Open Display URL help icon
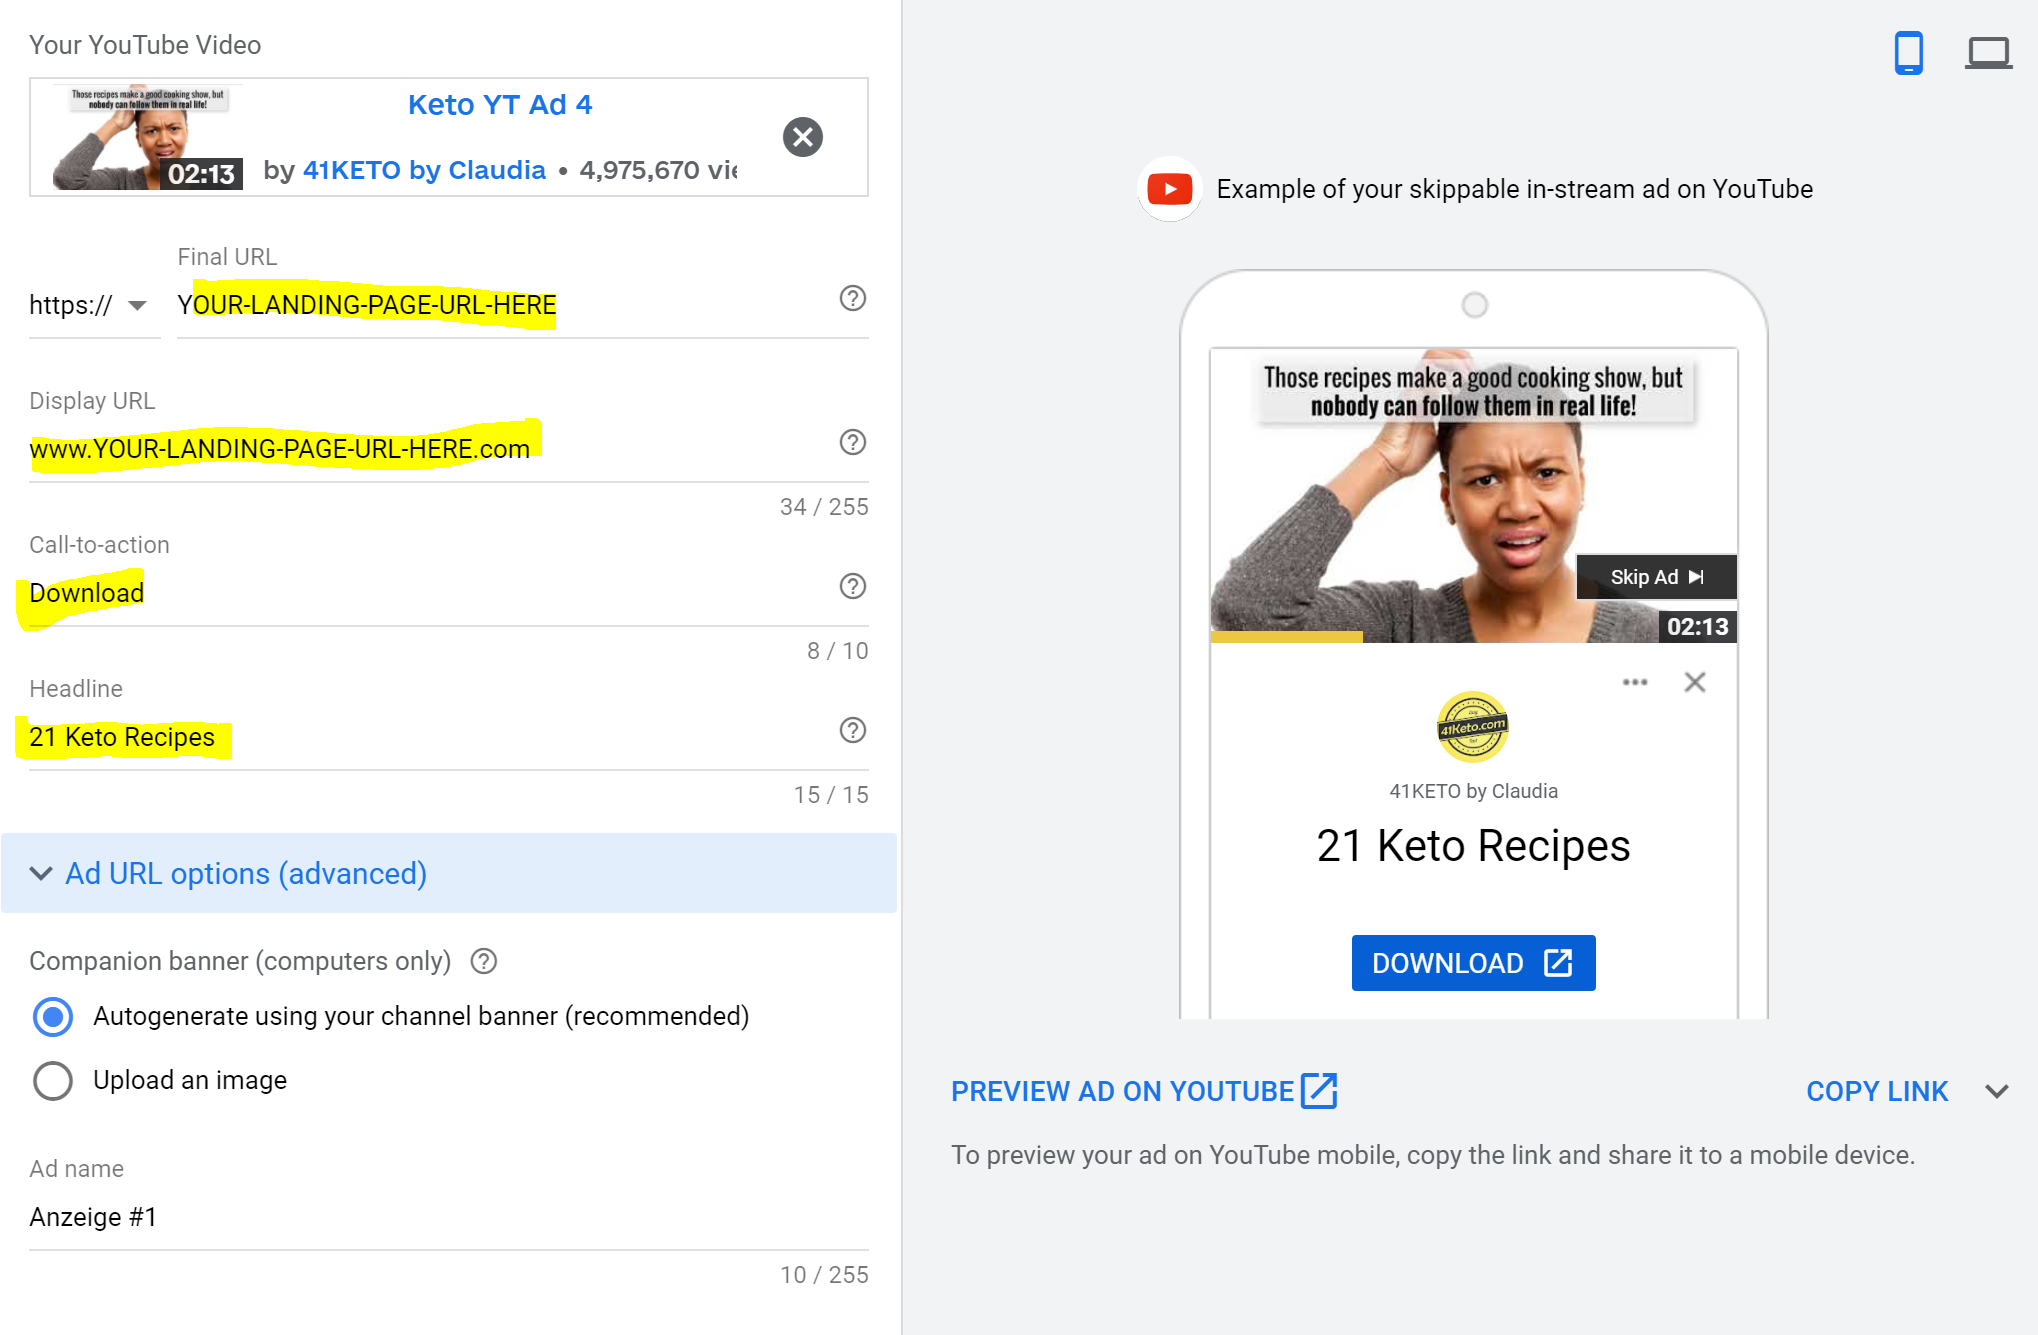The height and width of the screenshot is (1335, 2038). click(852, 442)
